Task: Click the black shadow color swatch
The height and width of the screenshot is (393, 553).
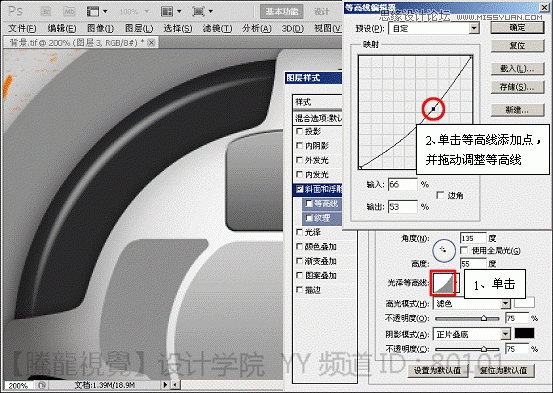Action: (x=524, y=333)
